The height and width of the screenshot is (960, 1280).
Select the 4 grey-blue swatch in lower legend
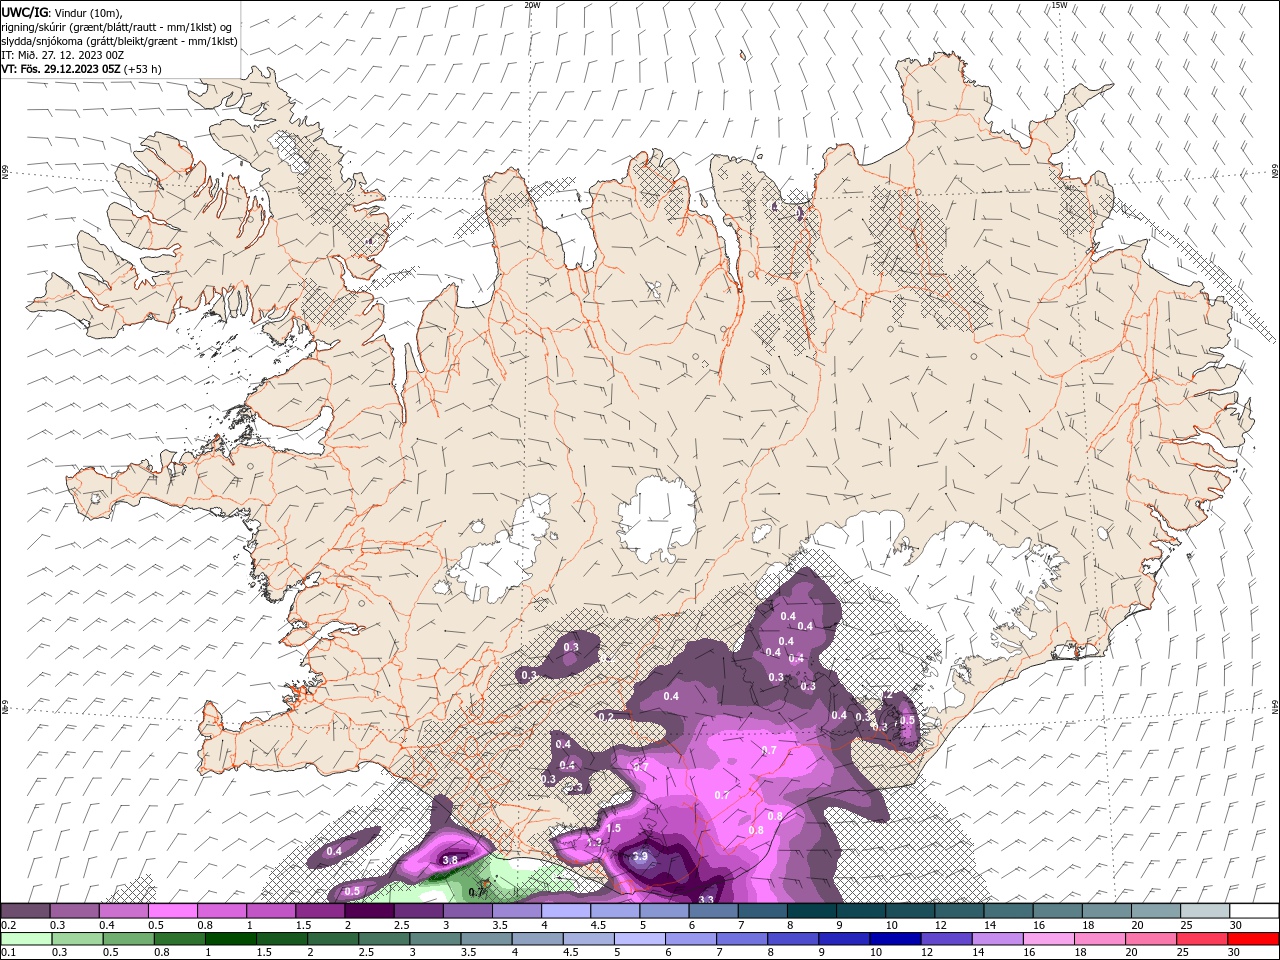point(537,939)
